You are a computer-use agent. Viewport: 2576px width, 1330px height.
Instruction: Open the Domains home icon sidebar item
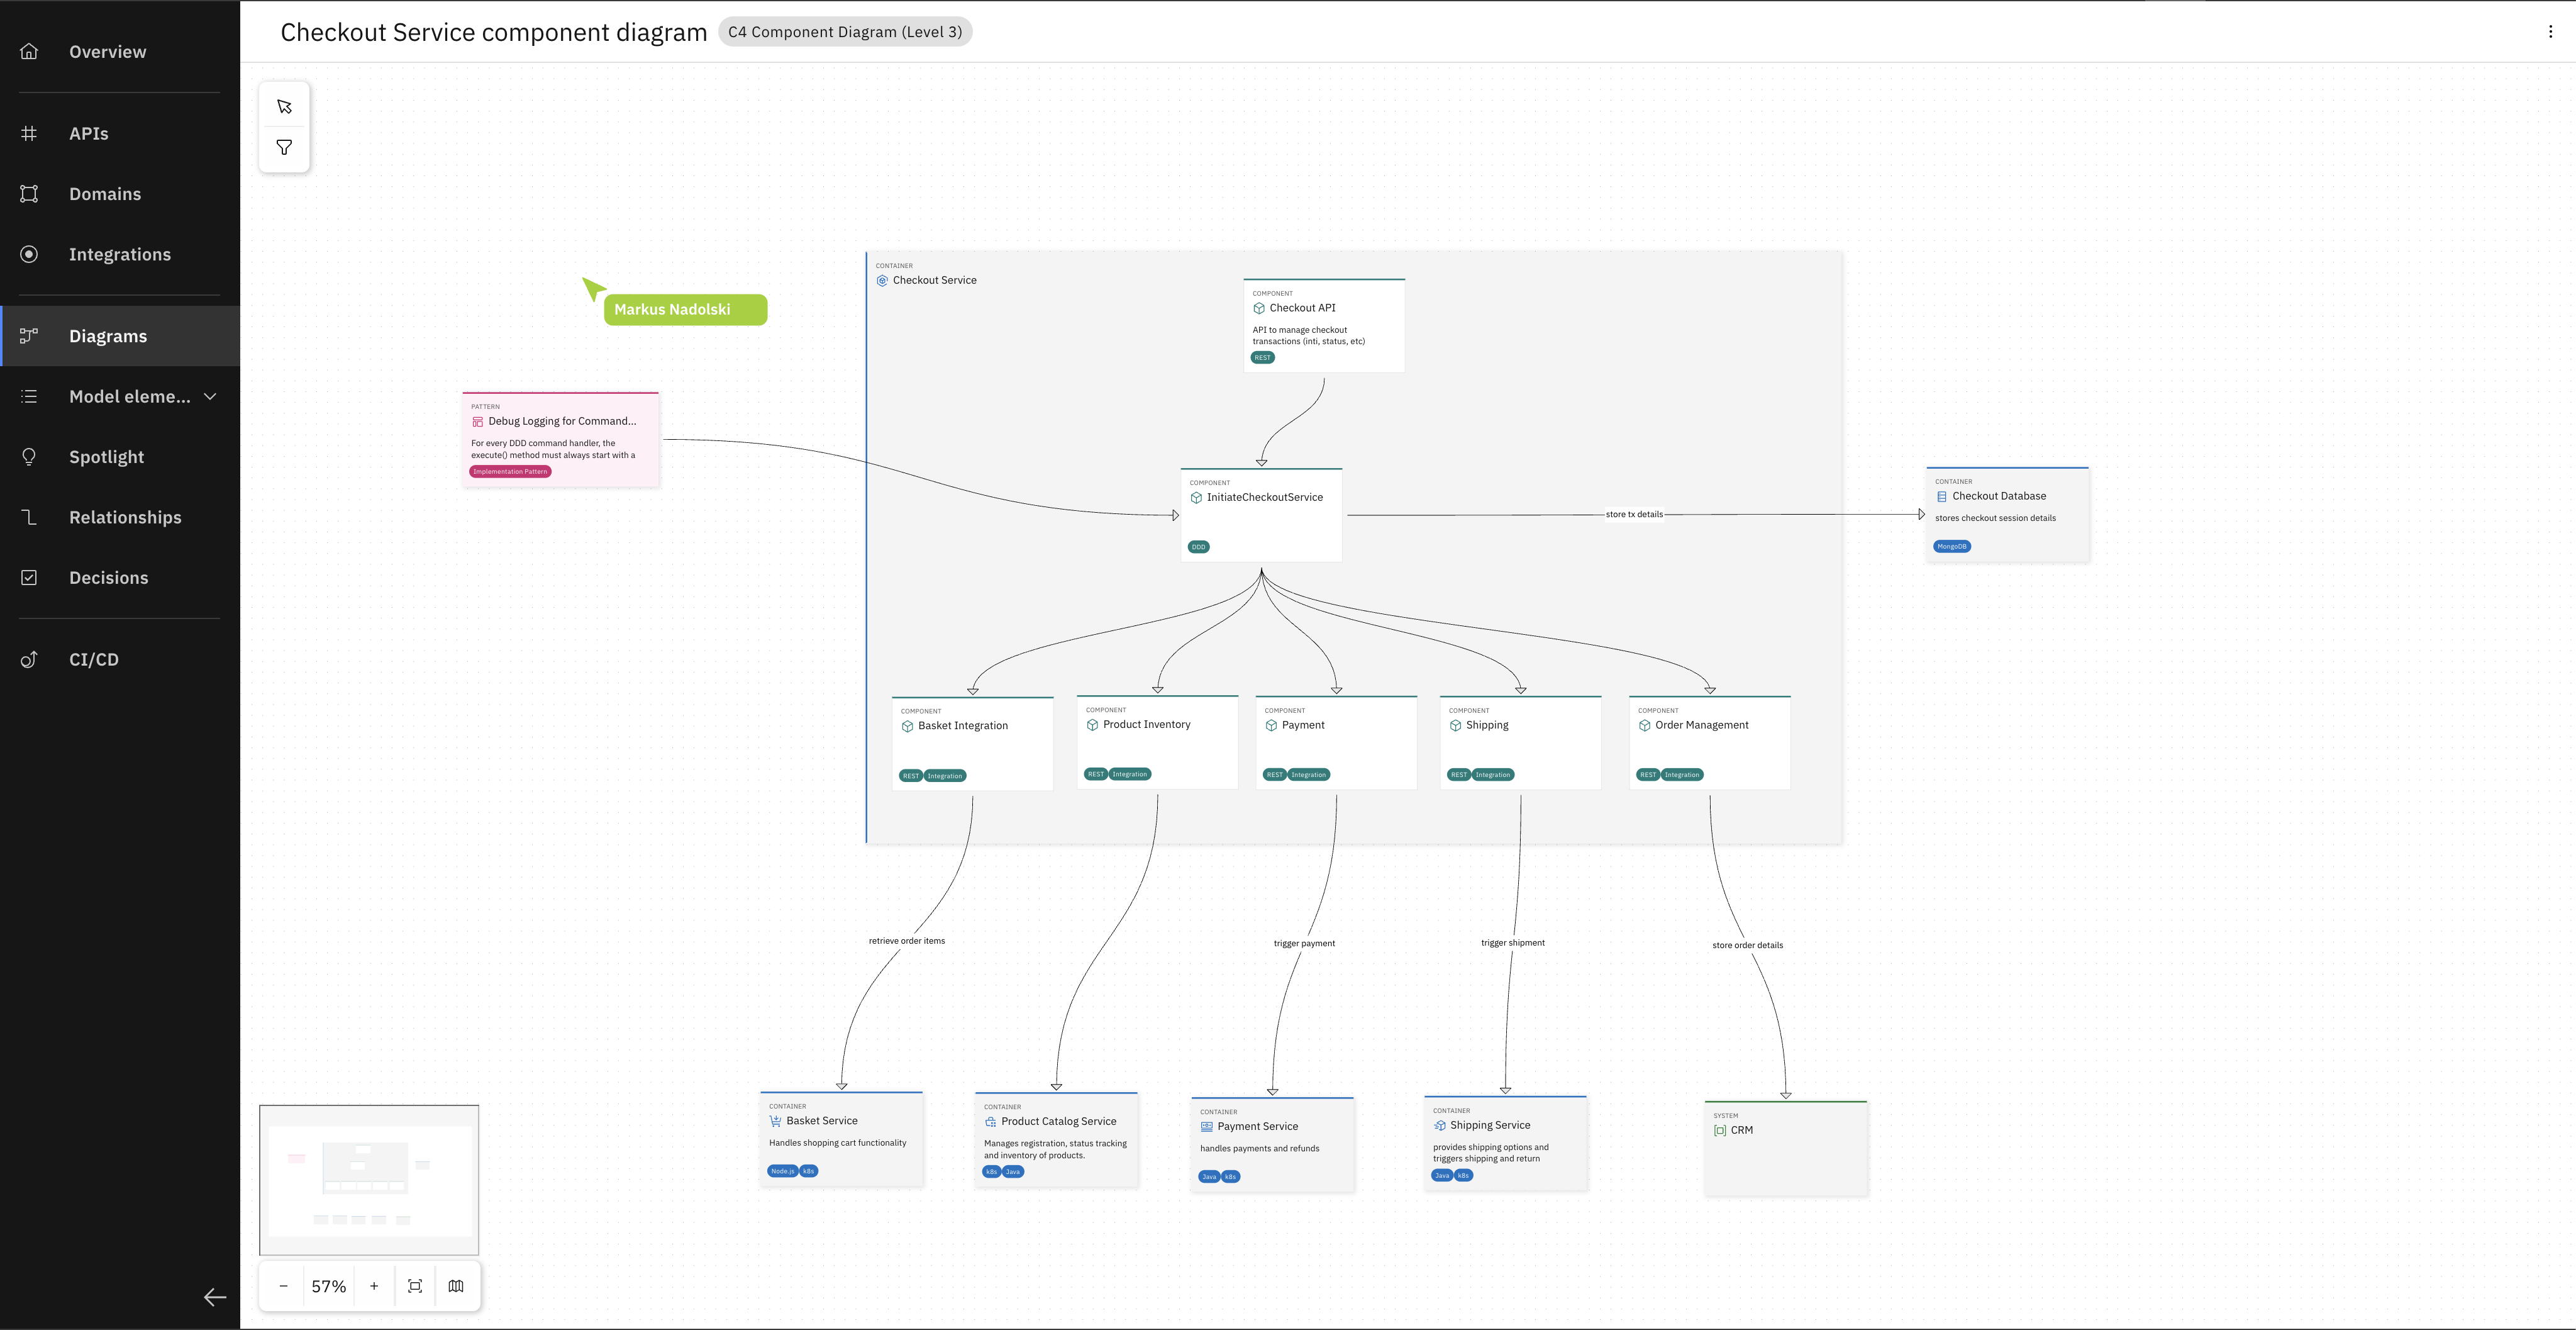(x=30, y=194)
